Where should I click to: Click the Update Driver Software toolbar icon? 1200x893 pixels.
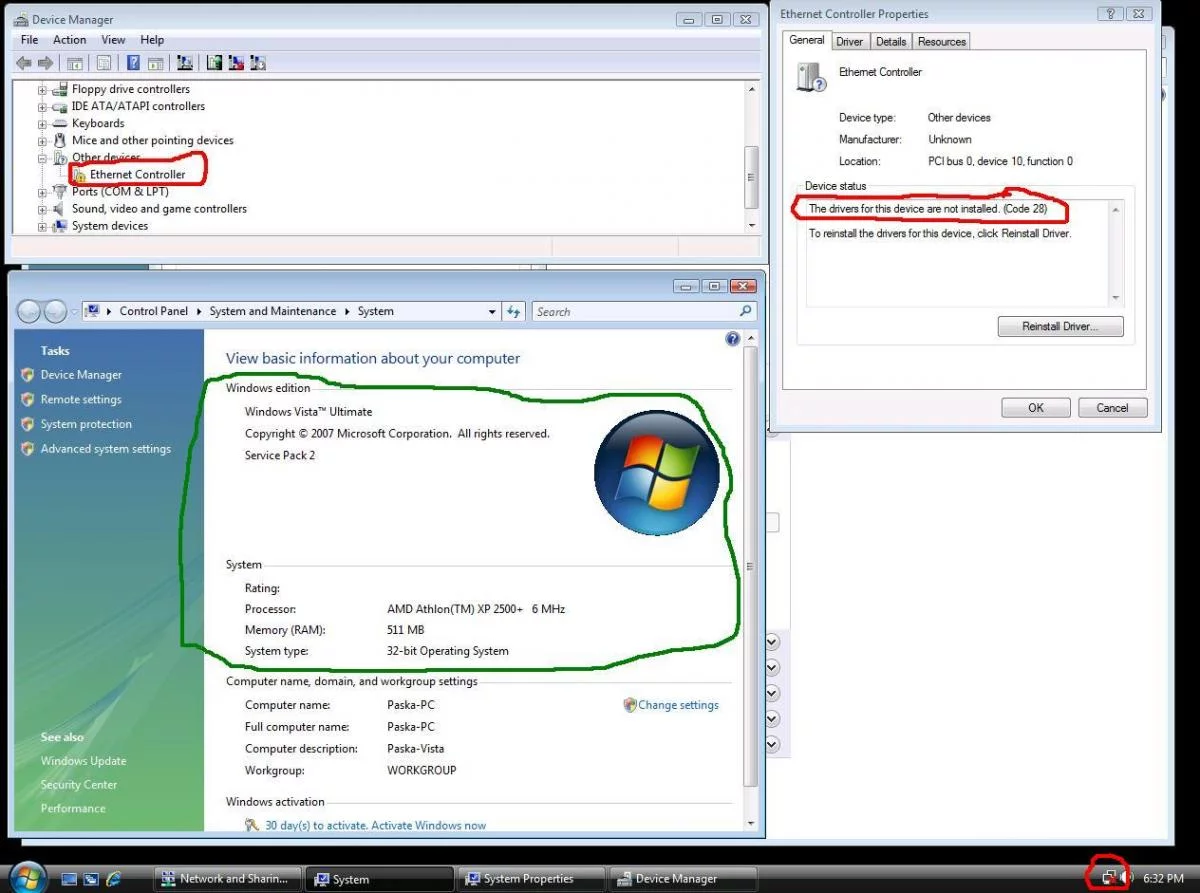point(214,63)
